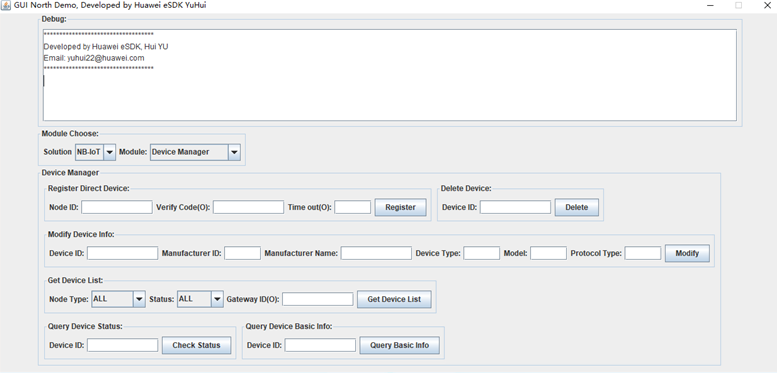Screen dimensions: 777x373
Task: Focus the Gateway ID(O) input field
Action: (318, 299)
